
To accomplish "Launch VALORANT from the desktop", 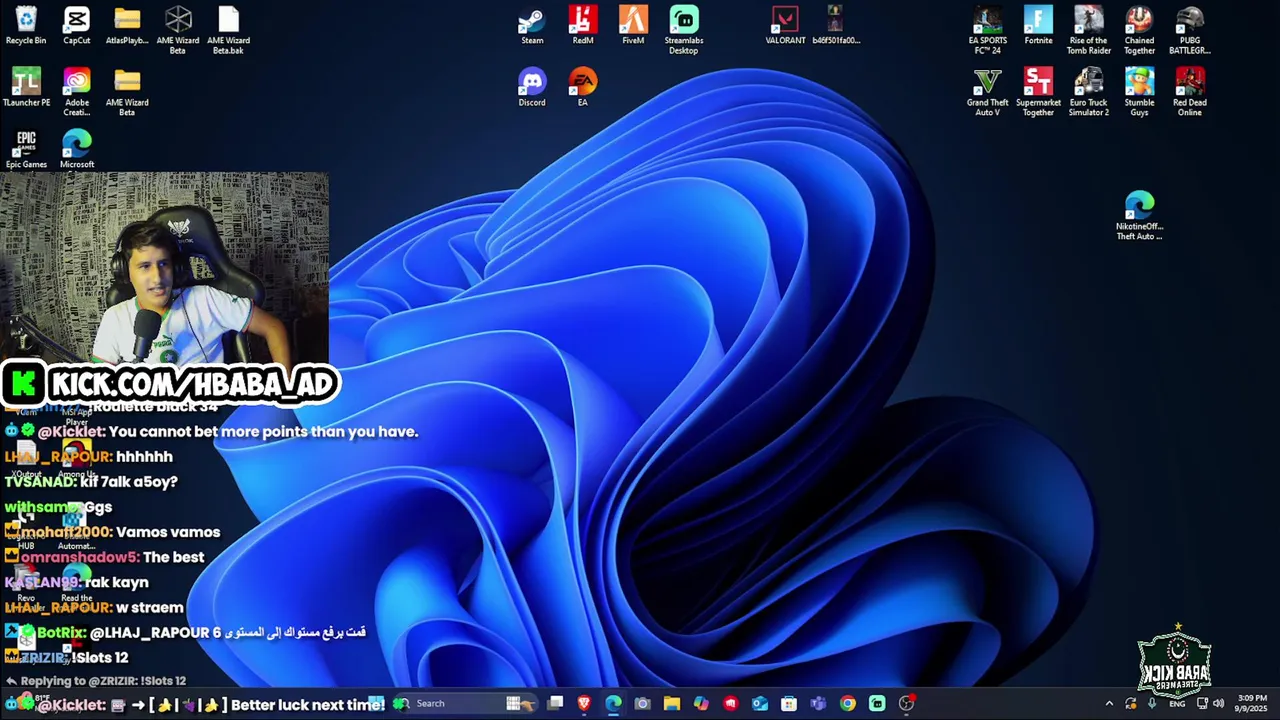I will click(x=785, y=25).
